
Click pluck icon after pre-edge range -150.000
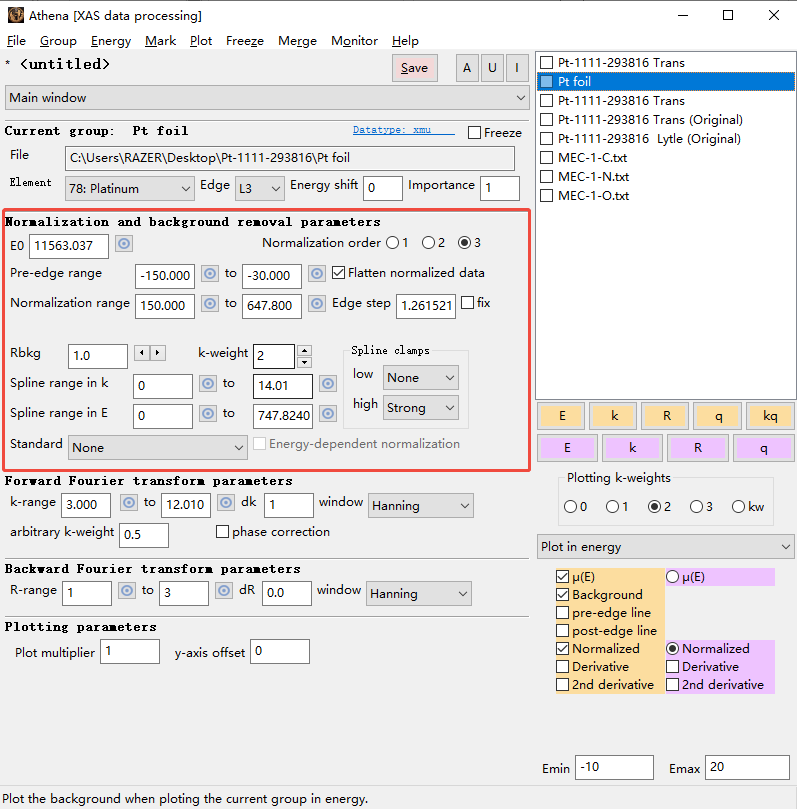(210, 274)
